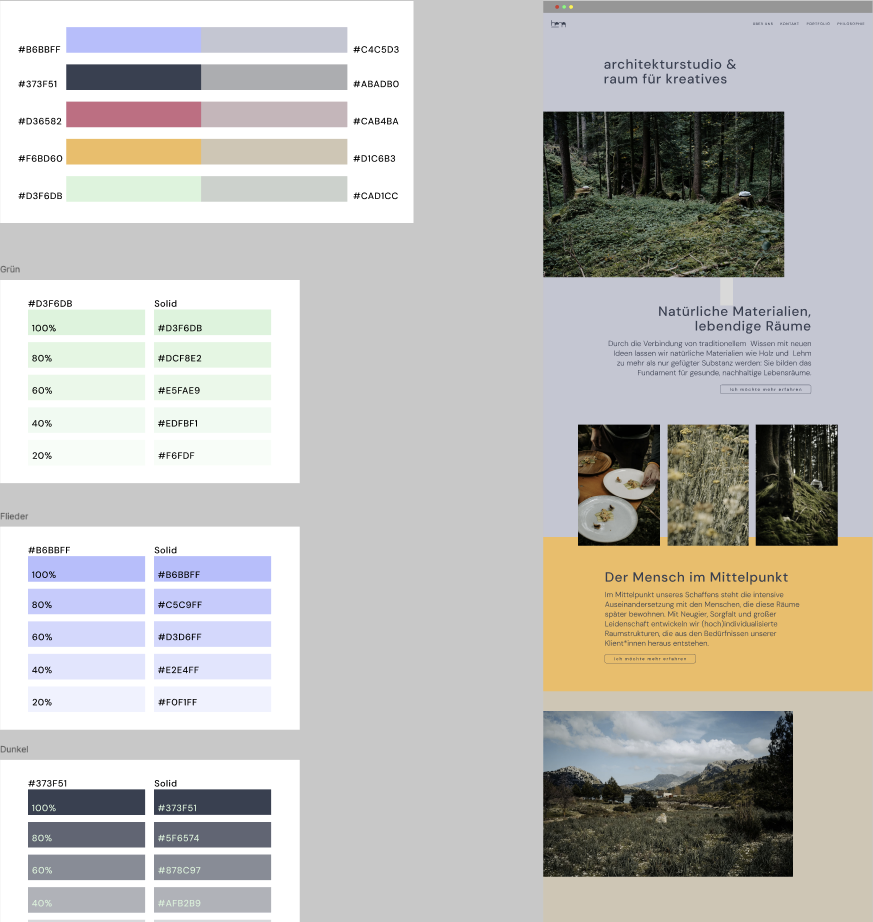
Task: Select the yellow swatch labeled #F6BD60
Action: (x=133, y=152)
